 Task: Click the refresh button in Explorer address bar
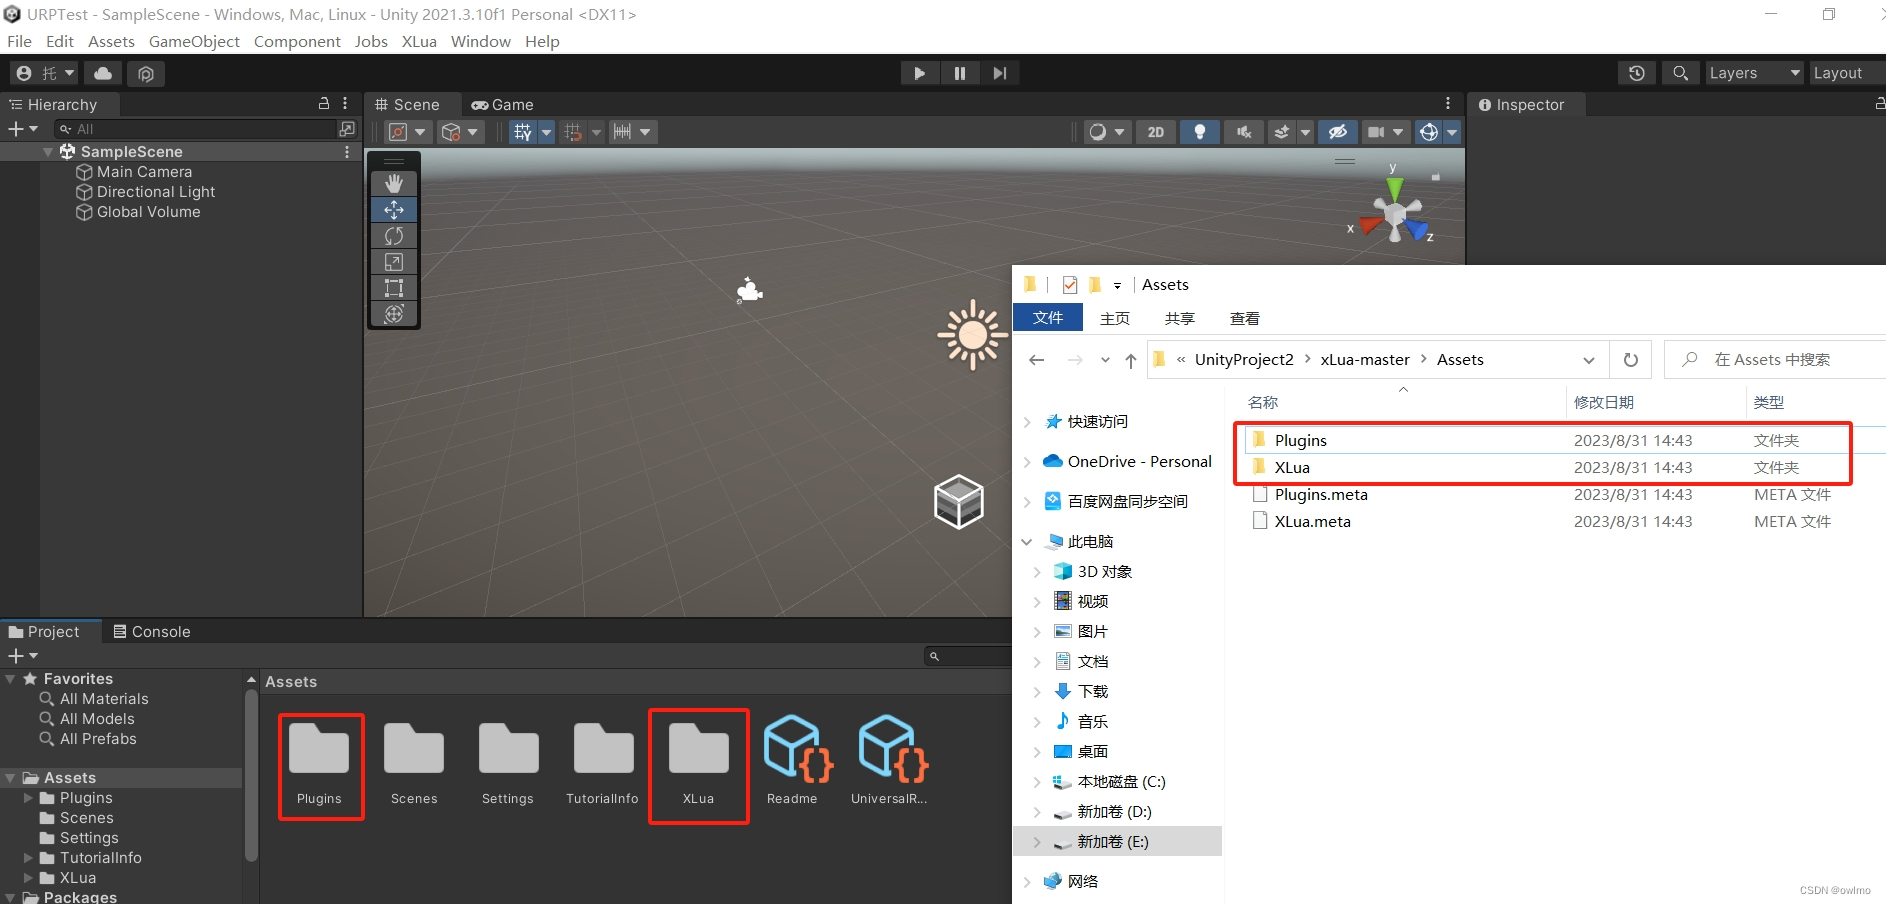pos(1631,359)
